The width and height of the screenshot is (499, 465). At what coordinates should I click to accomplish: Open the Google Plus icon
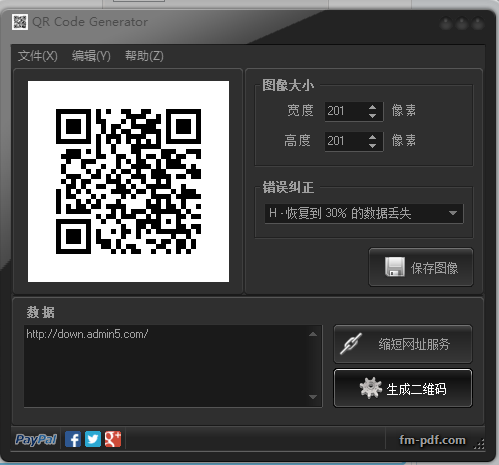click(x=113, y=439)
